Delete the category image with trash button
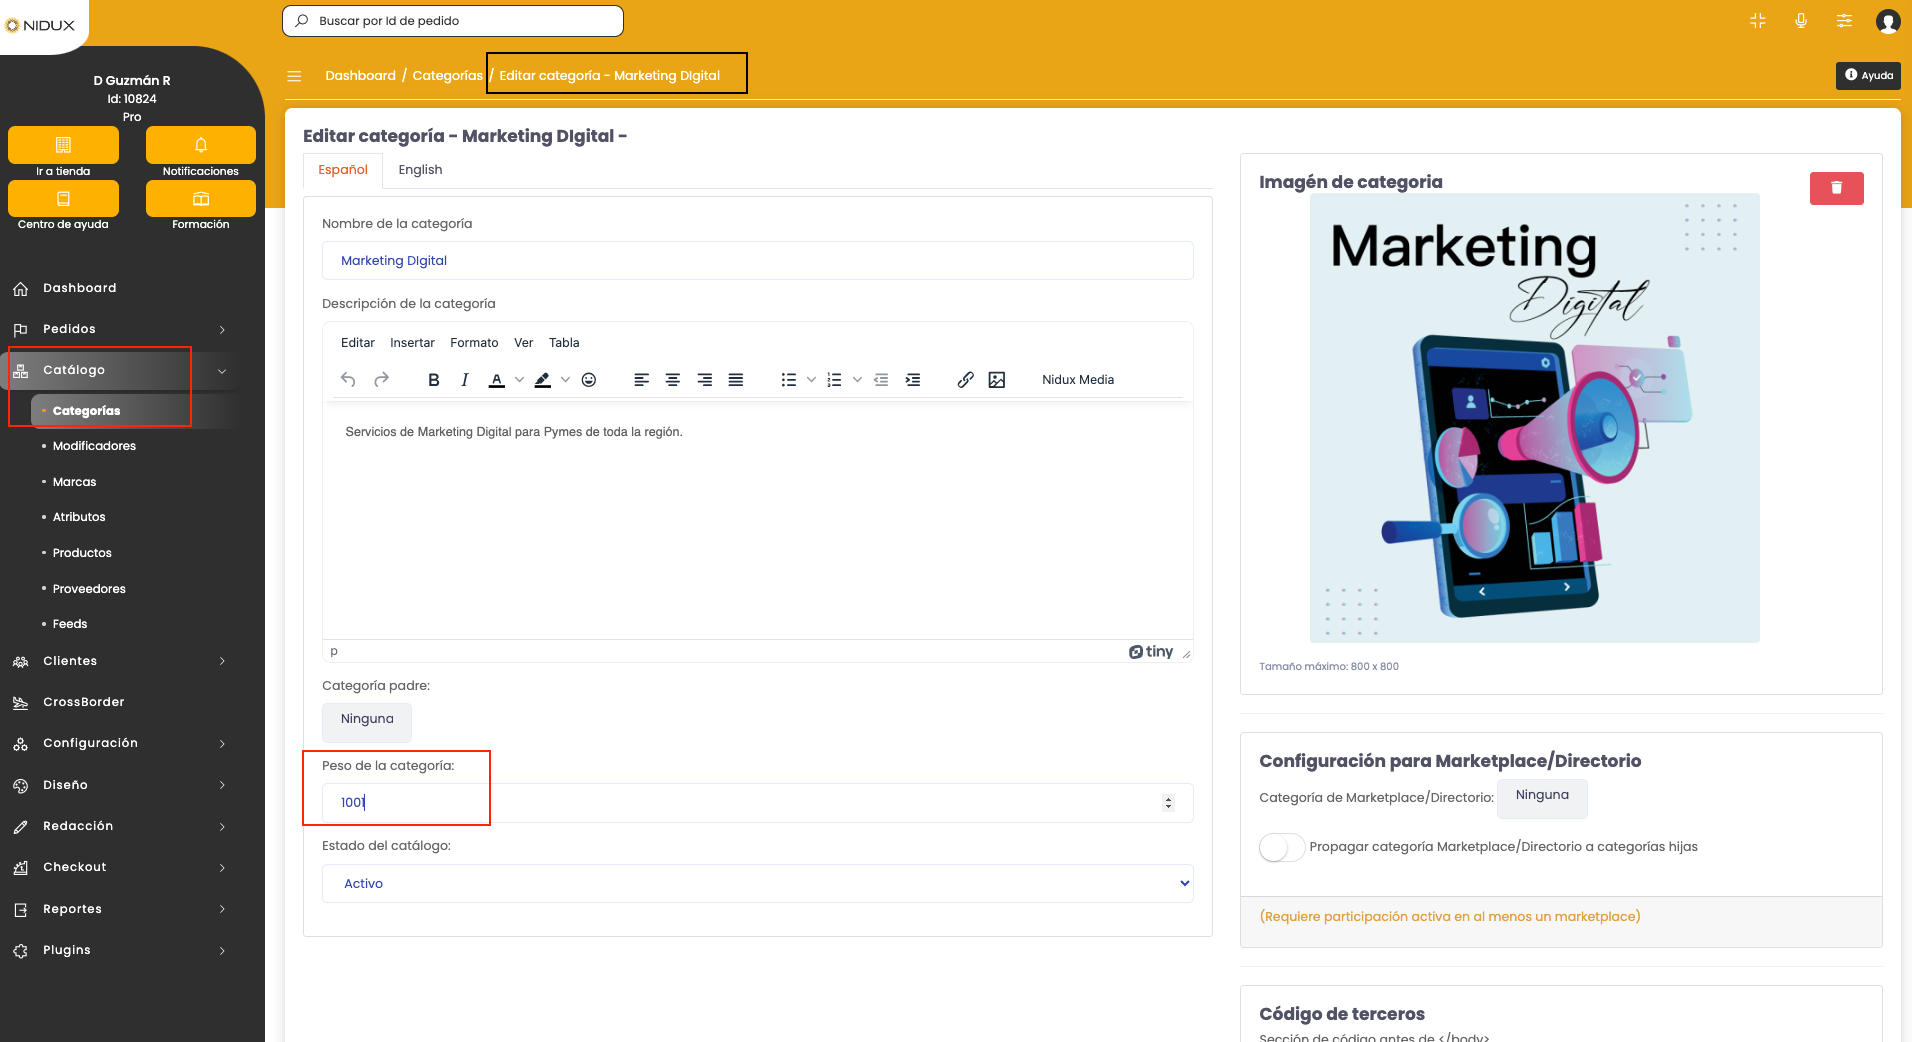 click(x=1836, y=188)
